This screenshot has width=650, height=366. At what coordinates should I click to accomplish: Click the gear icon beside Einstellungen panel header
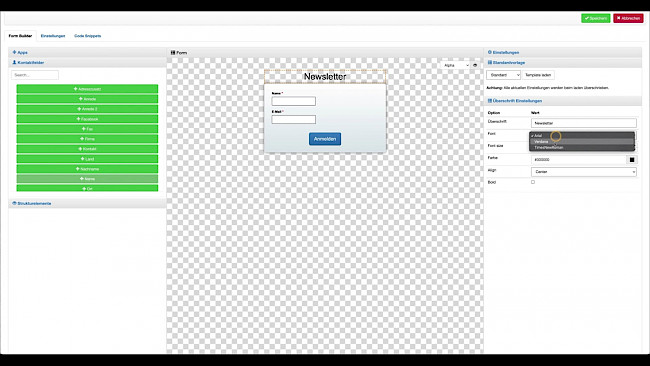click(490, 52)
